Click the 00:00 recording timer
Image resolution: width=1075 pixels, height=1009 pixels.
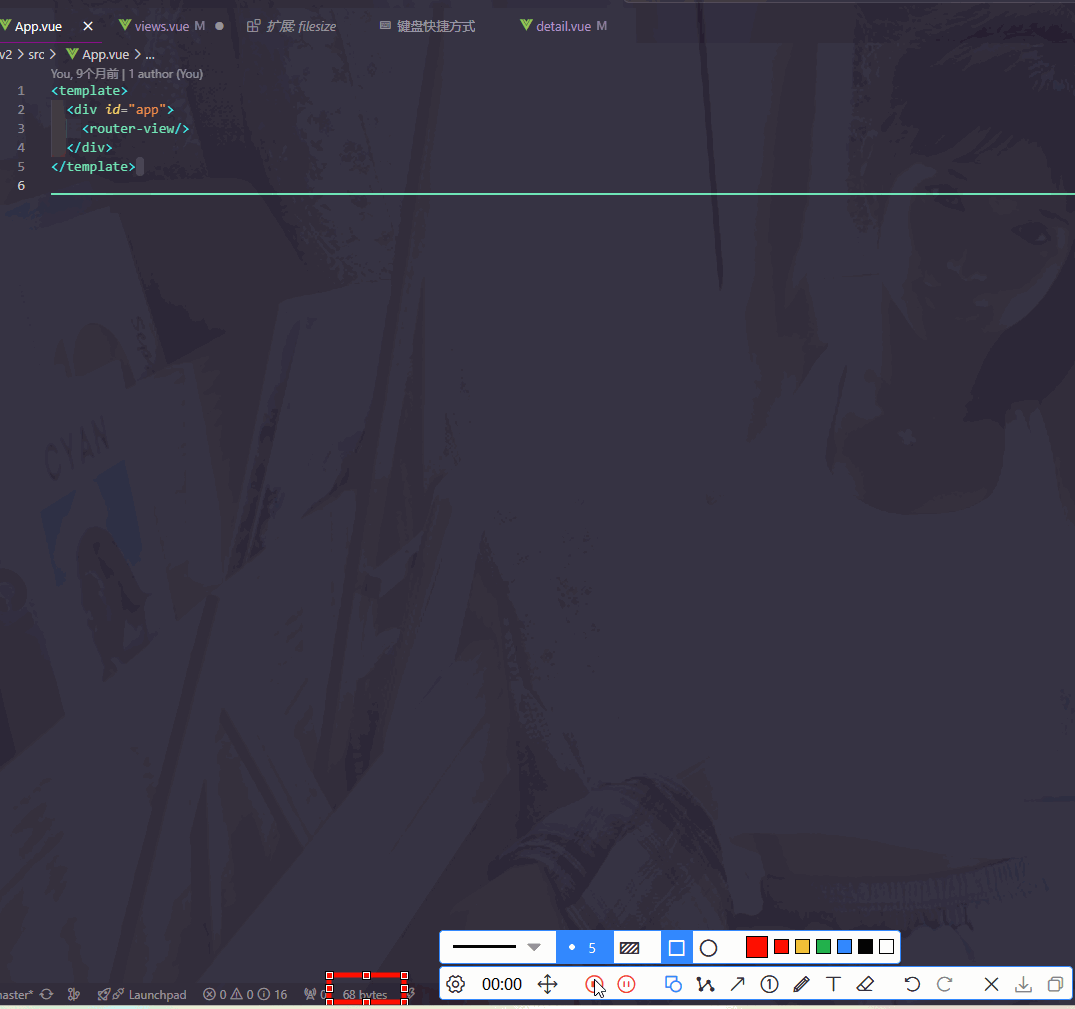[x=502, y=984]
